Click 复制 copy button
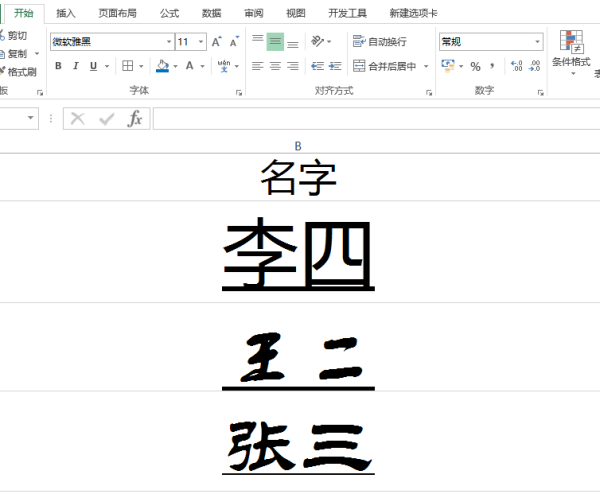 [13, 54]
